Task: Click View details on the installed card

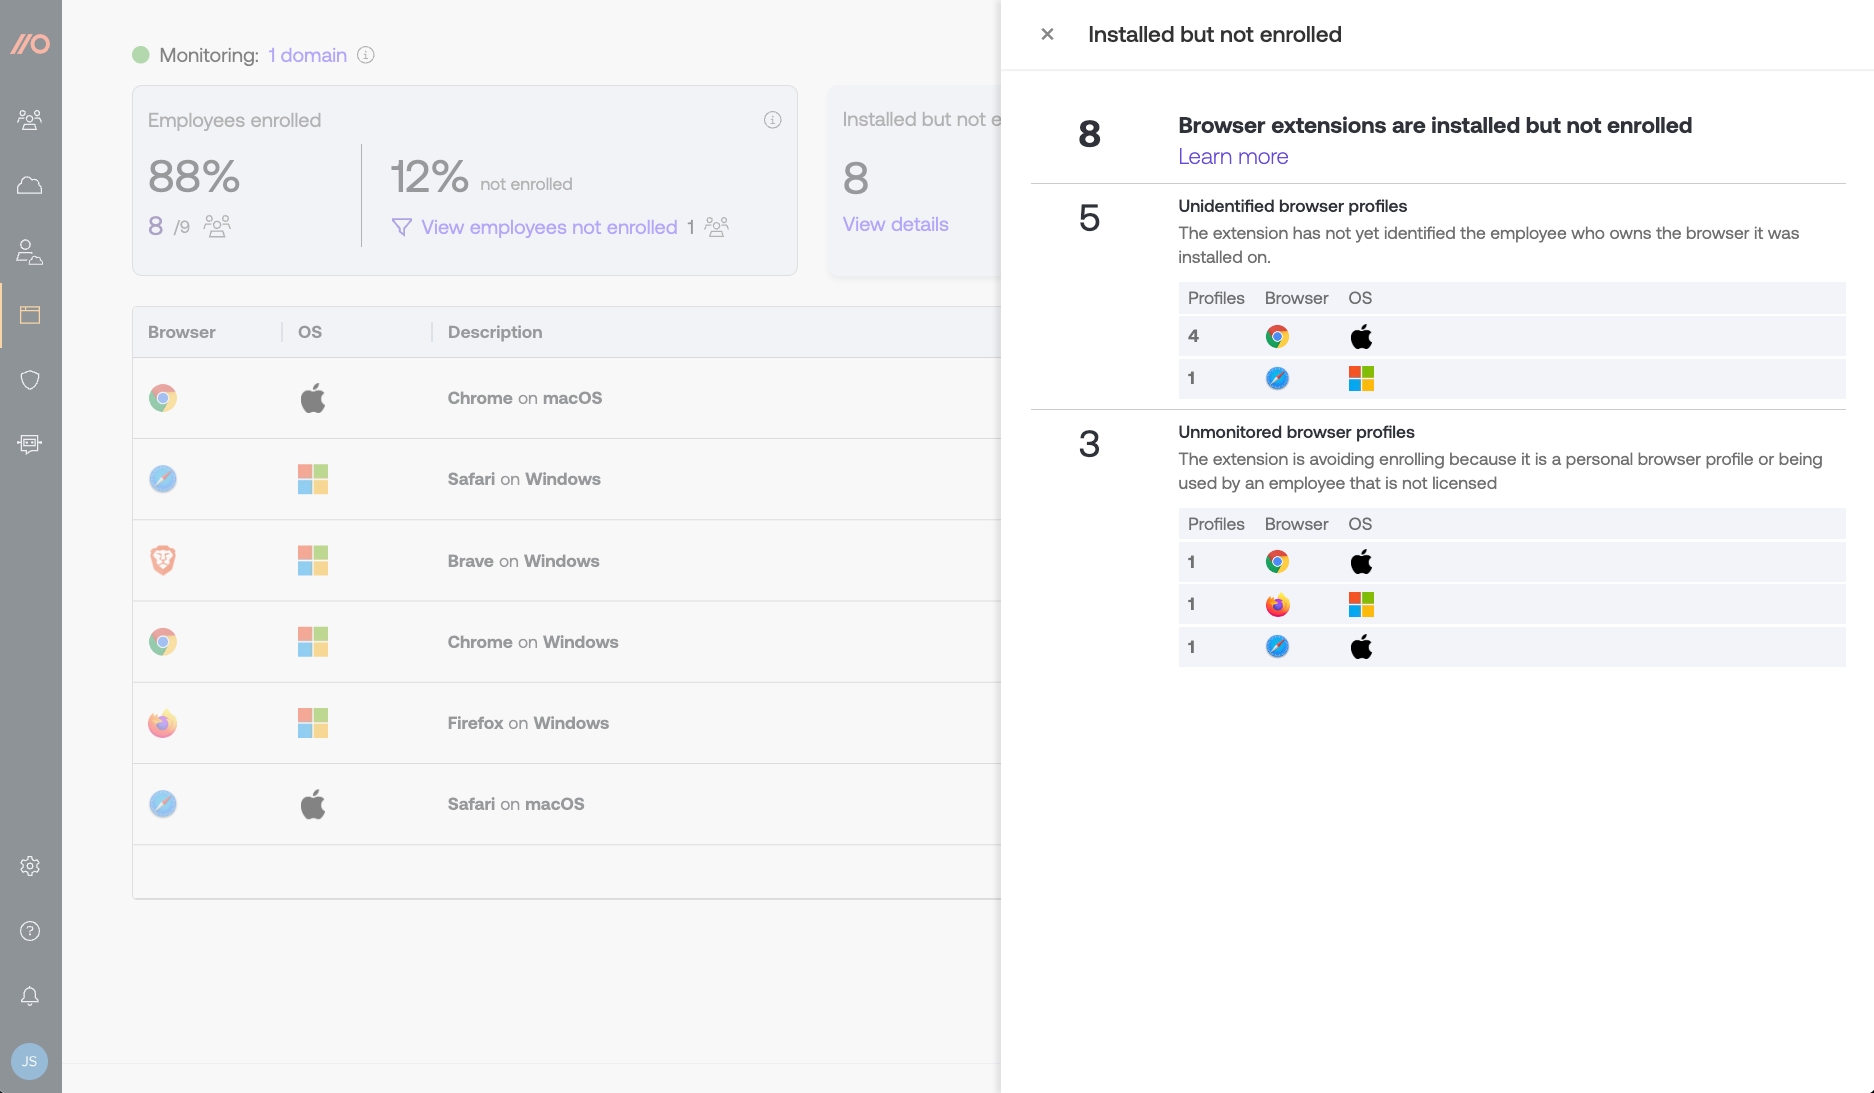Action: tap(894, 224)
